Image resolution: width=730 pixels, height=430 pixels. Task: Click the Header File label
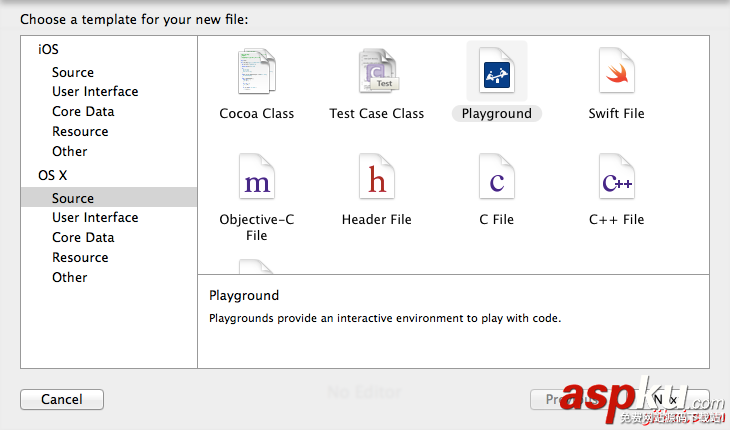pyautogui.click(x=377, y=219)
